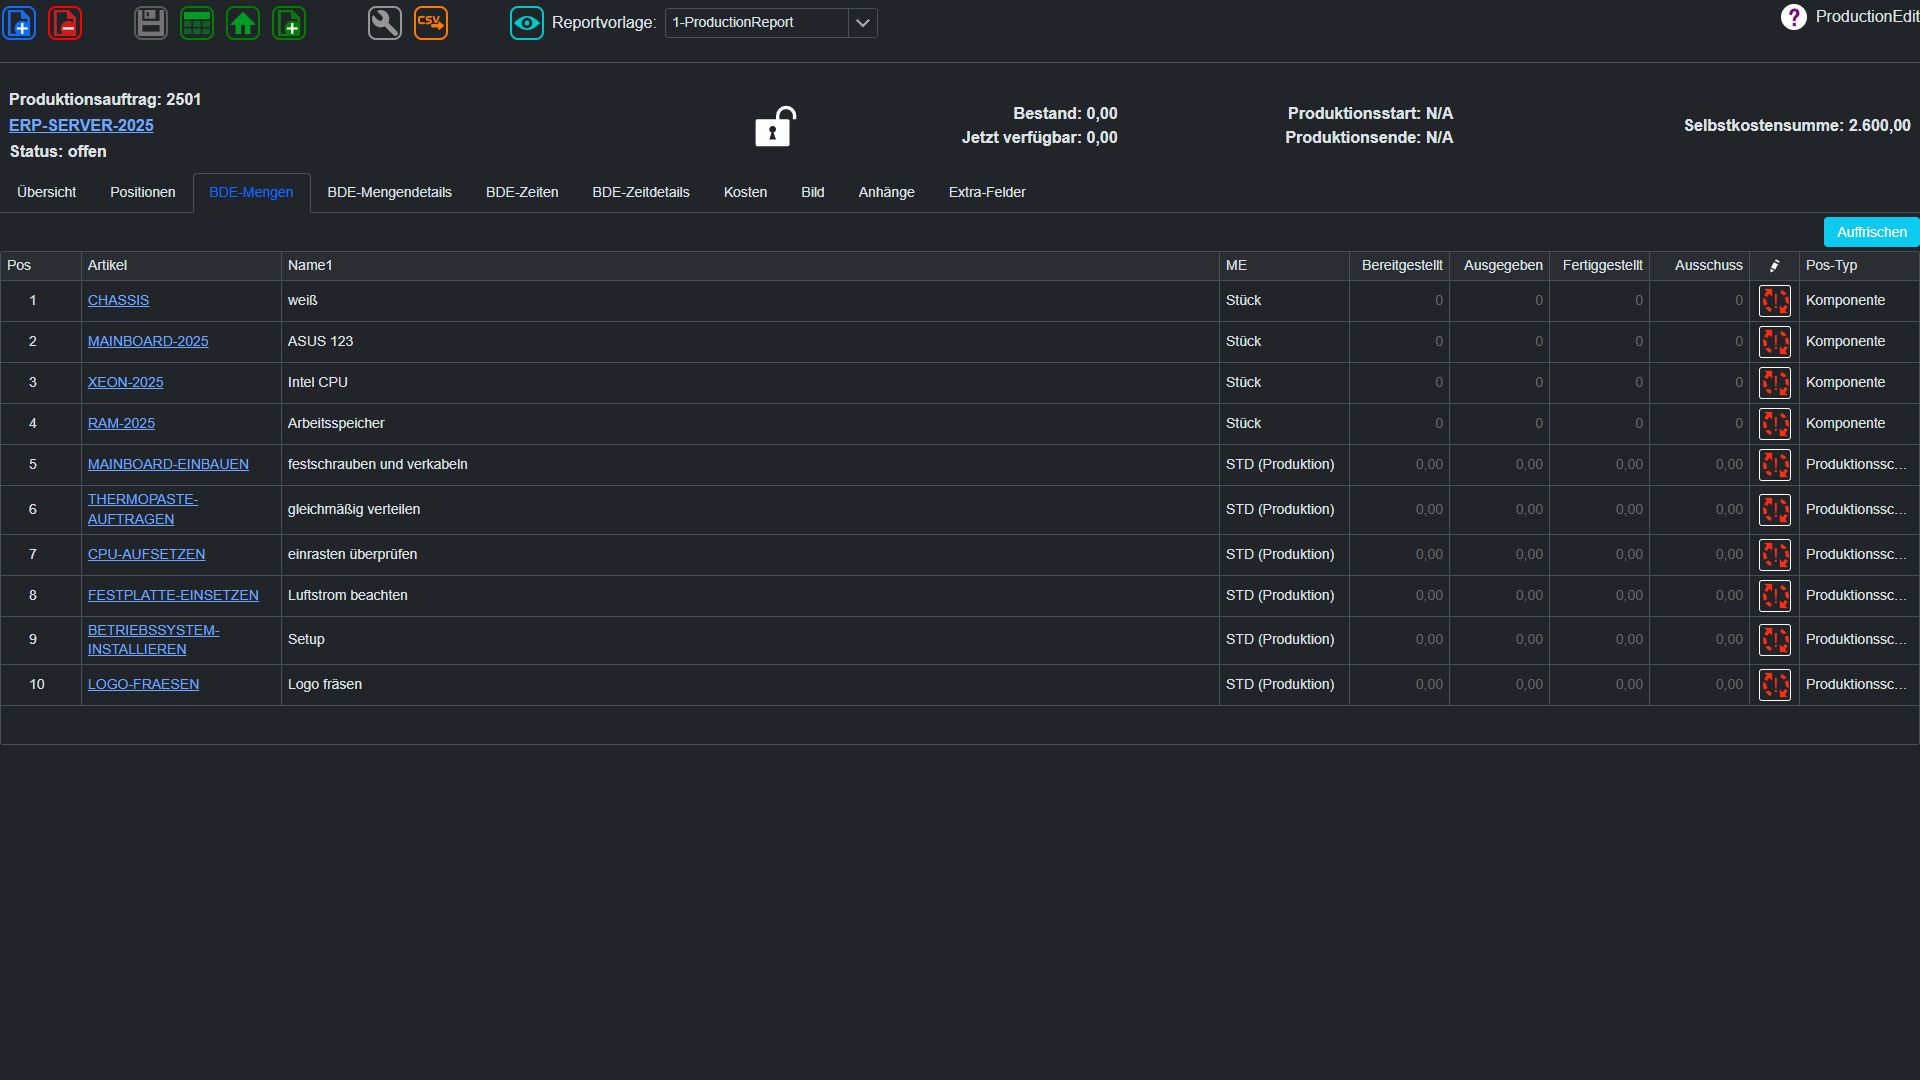
Task: Click the green add-document icon
Action: (289, 22)
